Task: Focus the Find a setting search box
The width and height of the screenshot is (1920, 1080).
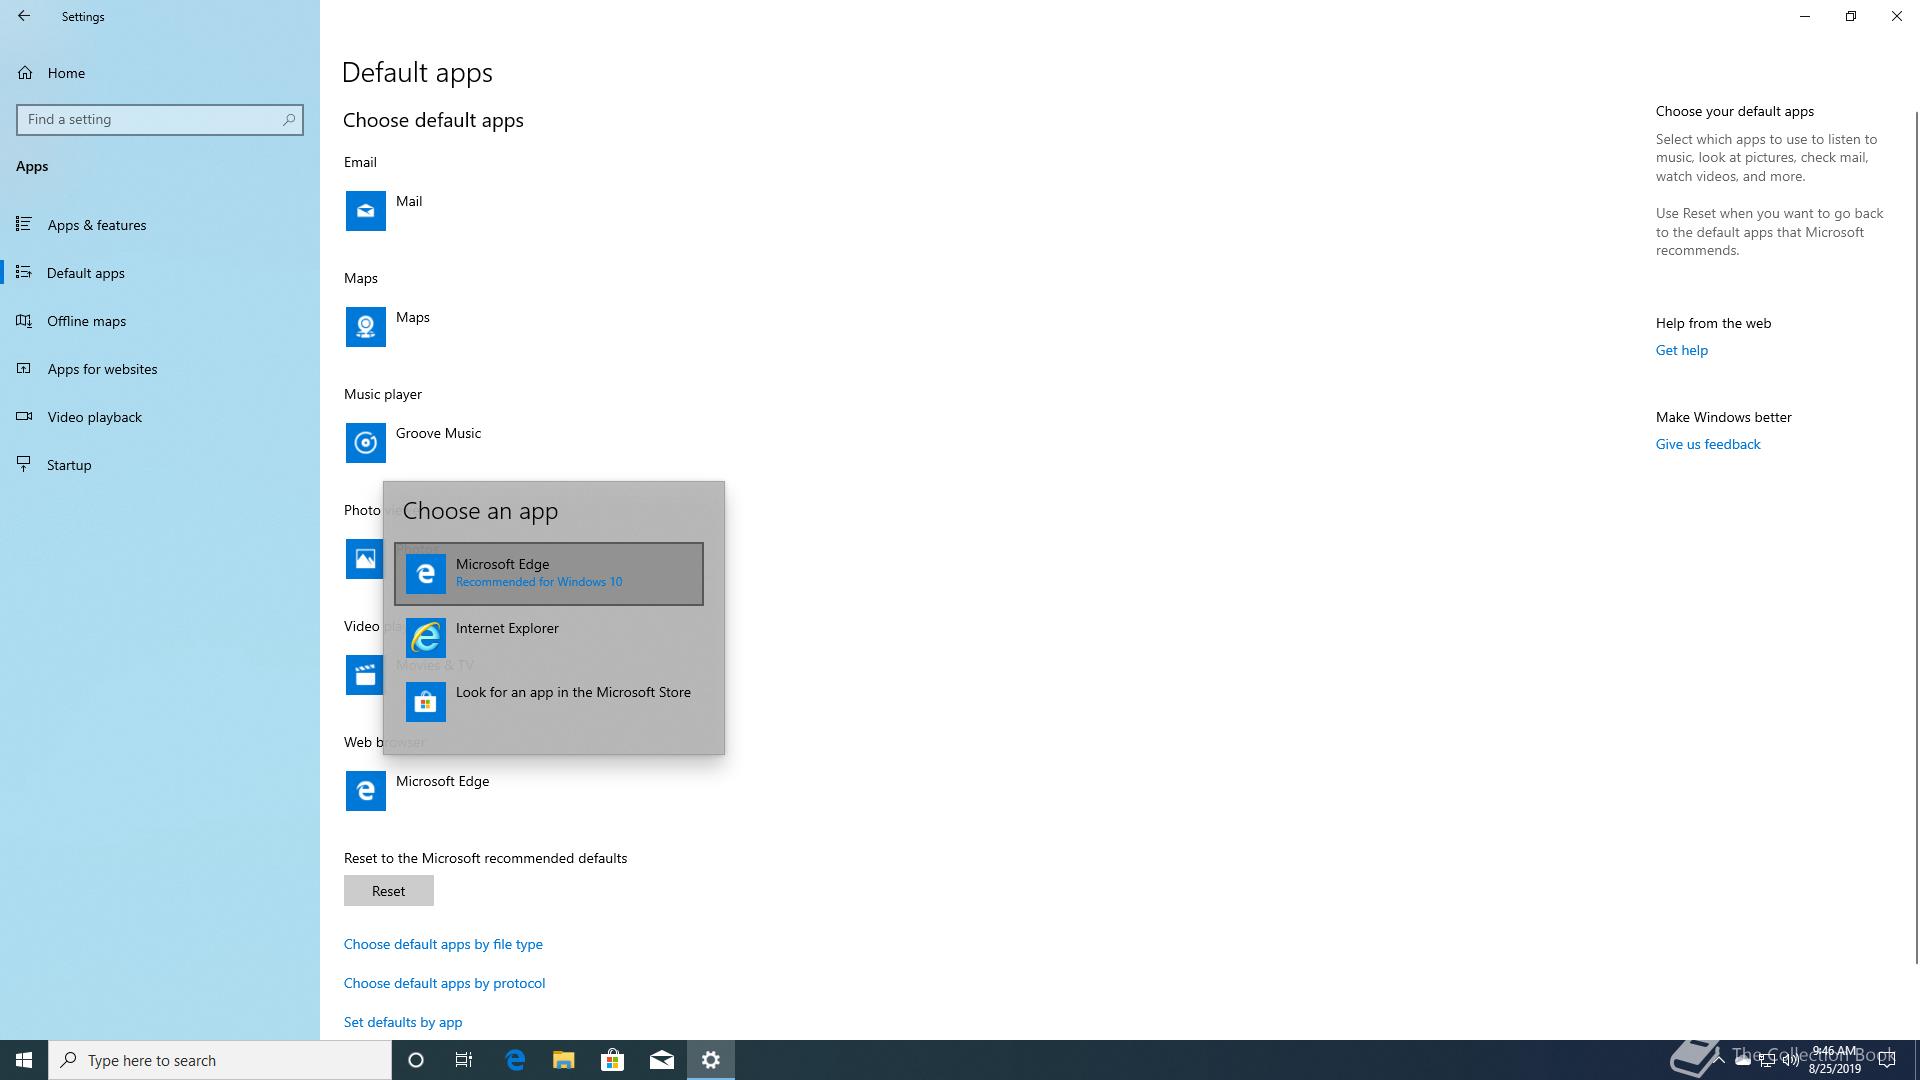Action: pyautogui.click(x=160, y=119)
